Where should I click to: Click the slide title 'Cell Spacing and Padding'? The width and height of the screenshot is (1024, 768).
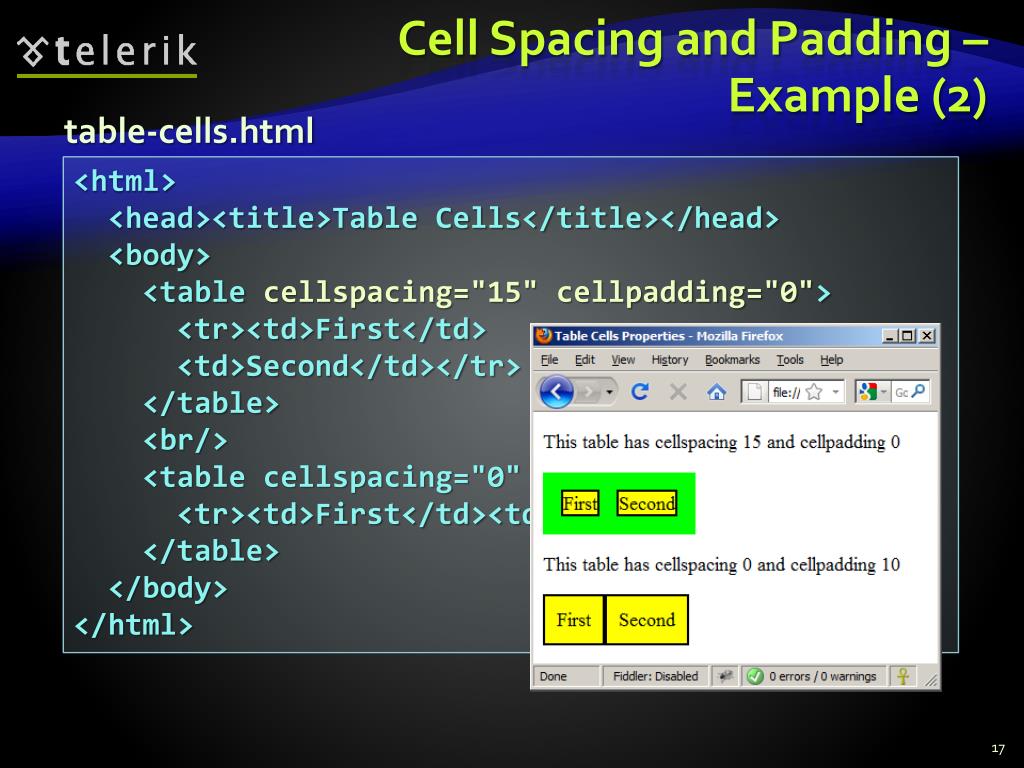click(693, 67)
